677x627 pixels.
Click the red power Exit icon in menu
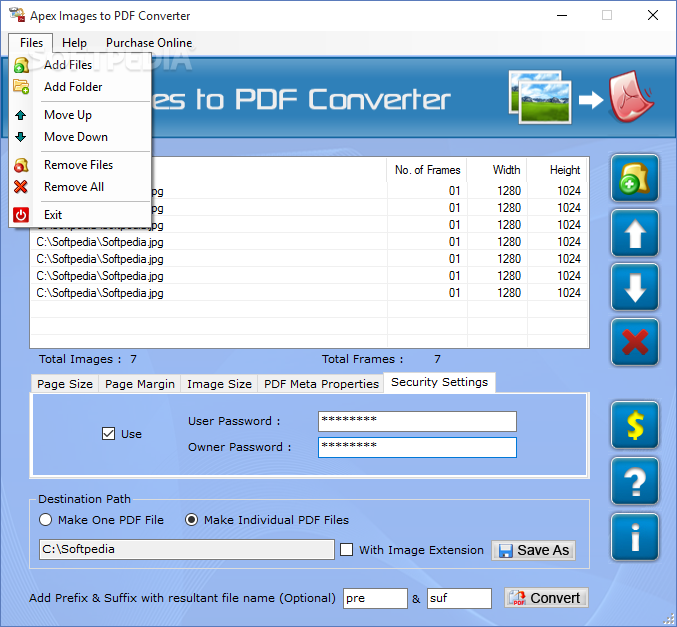[x=21, y=215]
